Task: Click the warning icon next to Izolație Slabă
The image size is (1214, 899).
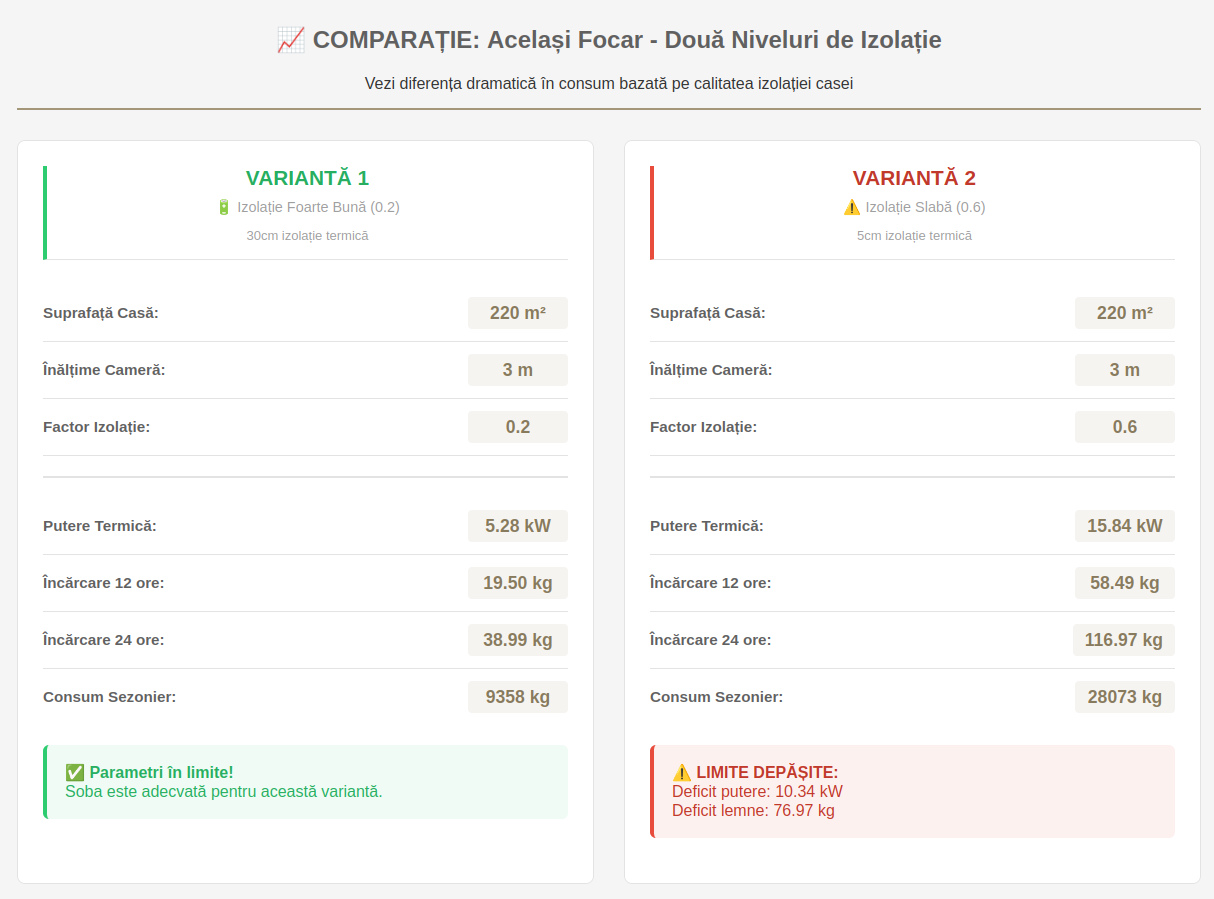Action: click(852, 207)
